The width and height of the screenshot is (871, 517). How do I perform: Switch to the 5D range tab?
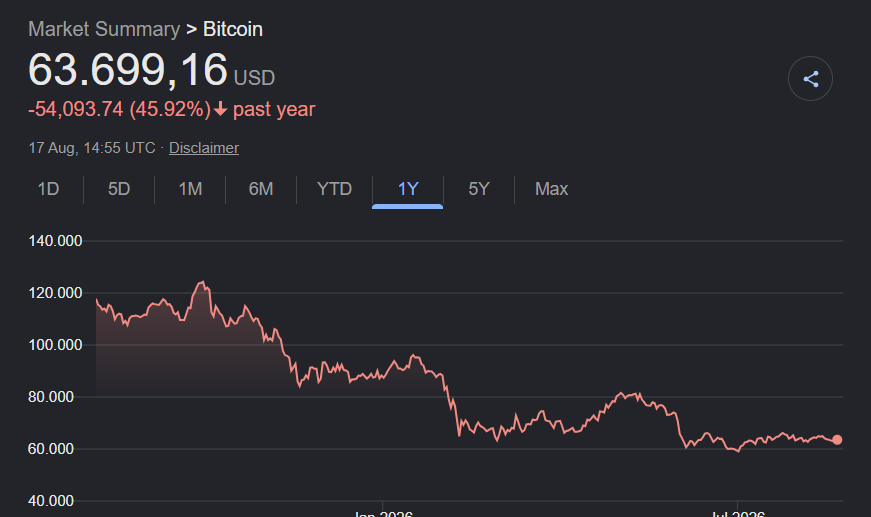point(119,189)
